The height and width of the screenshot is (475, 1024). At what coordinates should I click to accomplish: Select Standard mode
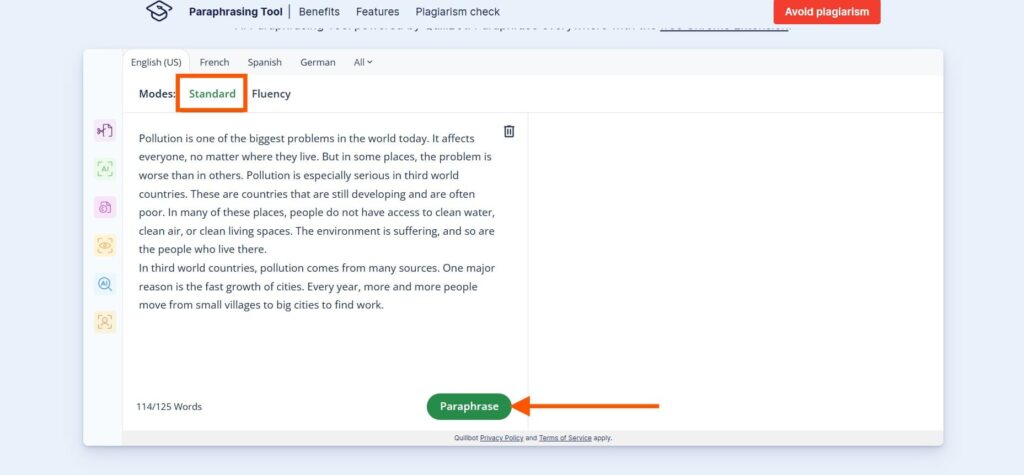(212, 94)
